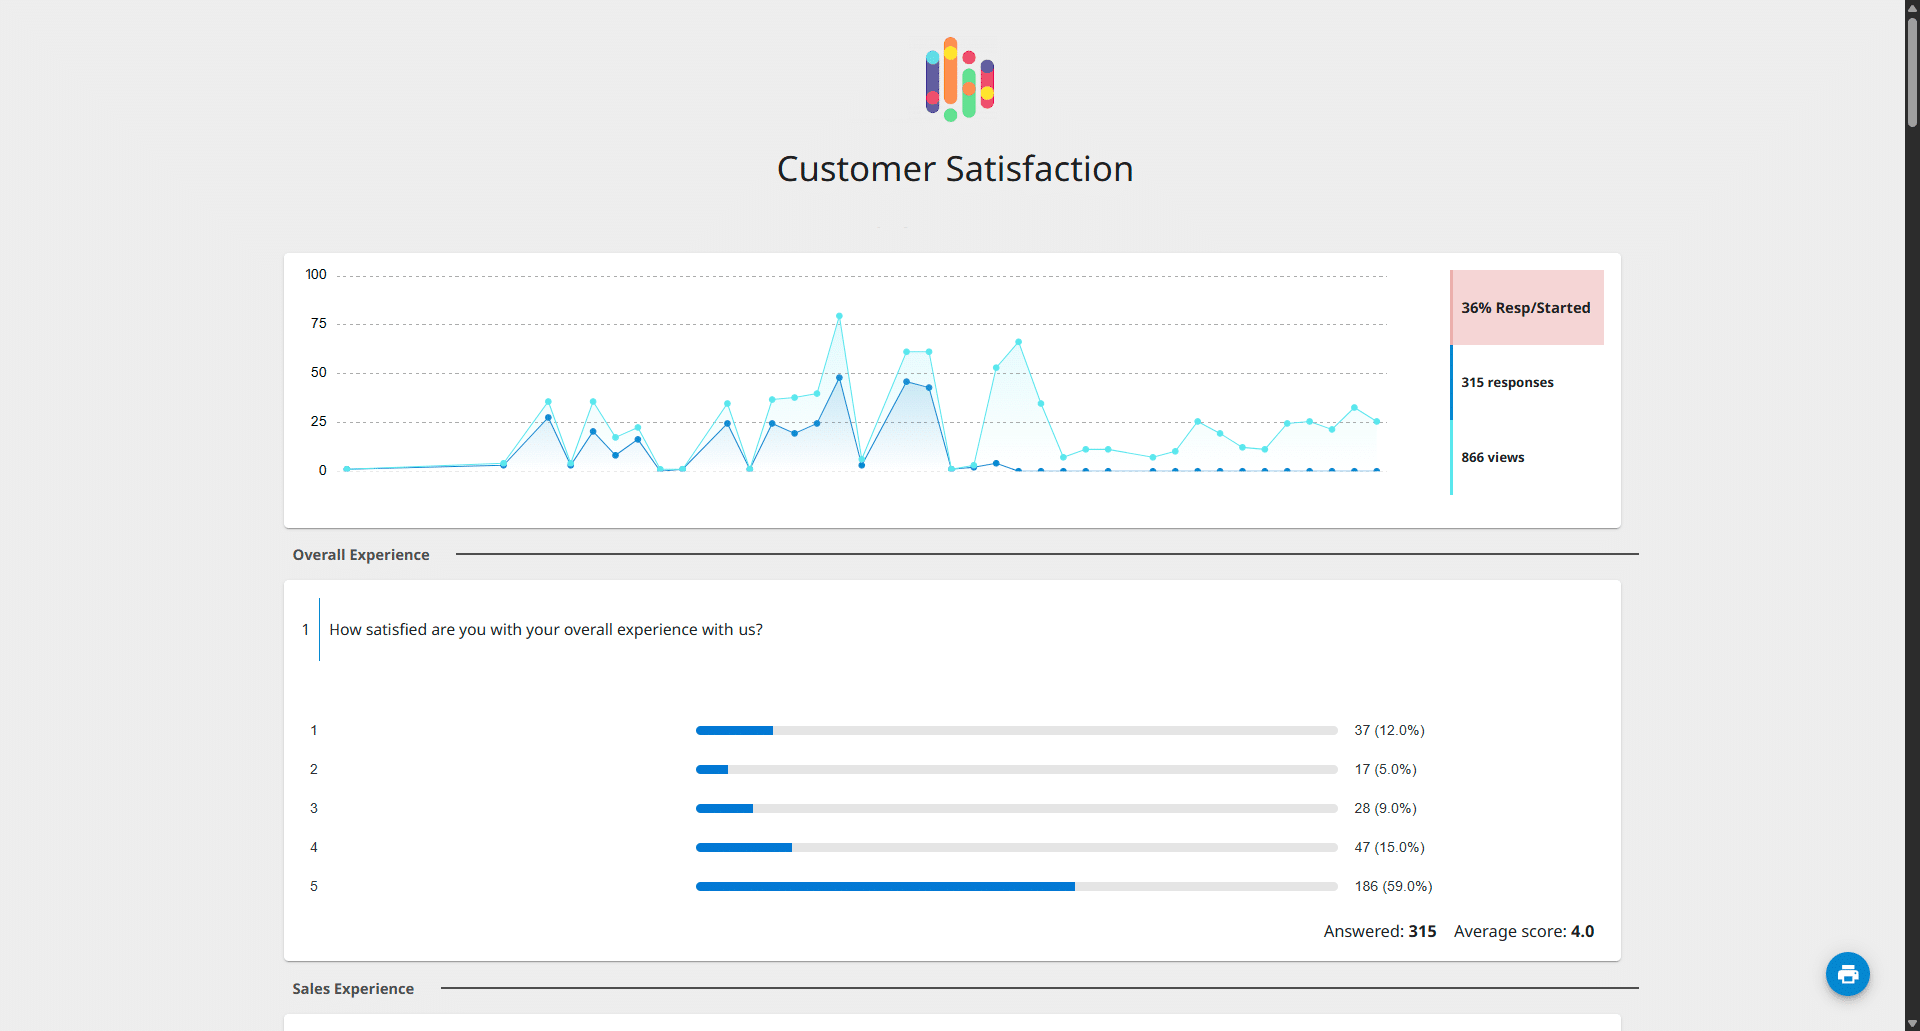Click the scrollbar down arrow
Screen dimensions: 1920x1031
coord(1912,1023)
